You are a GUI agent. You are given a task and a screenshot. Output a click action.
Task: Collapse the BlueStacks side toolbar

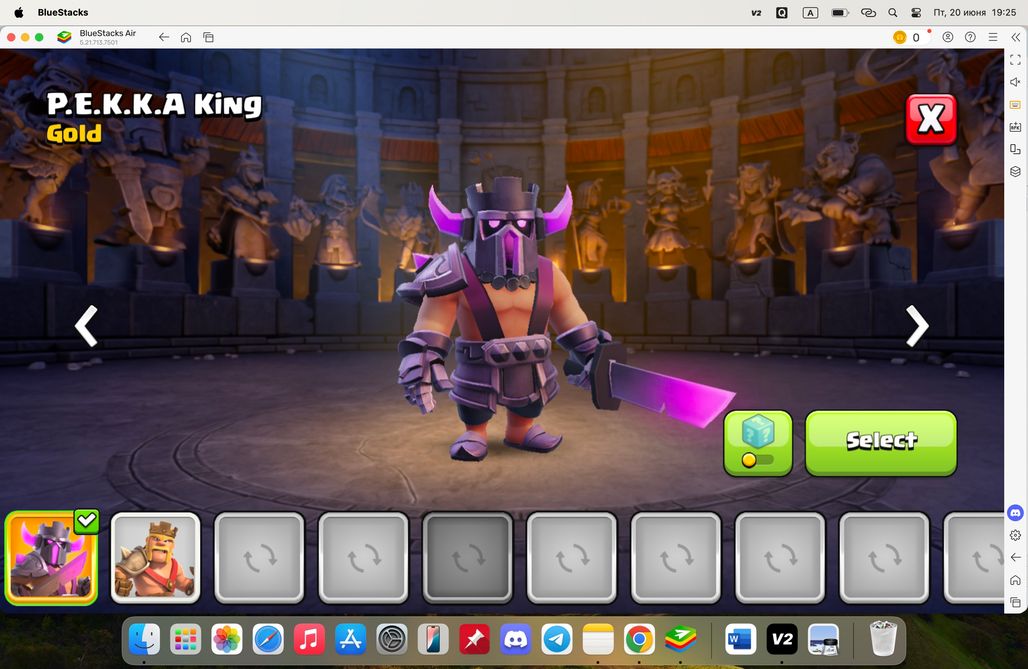click(1016, 37)
